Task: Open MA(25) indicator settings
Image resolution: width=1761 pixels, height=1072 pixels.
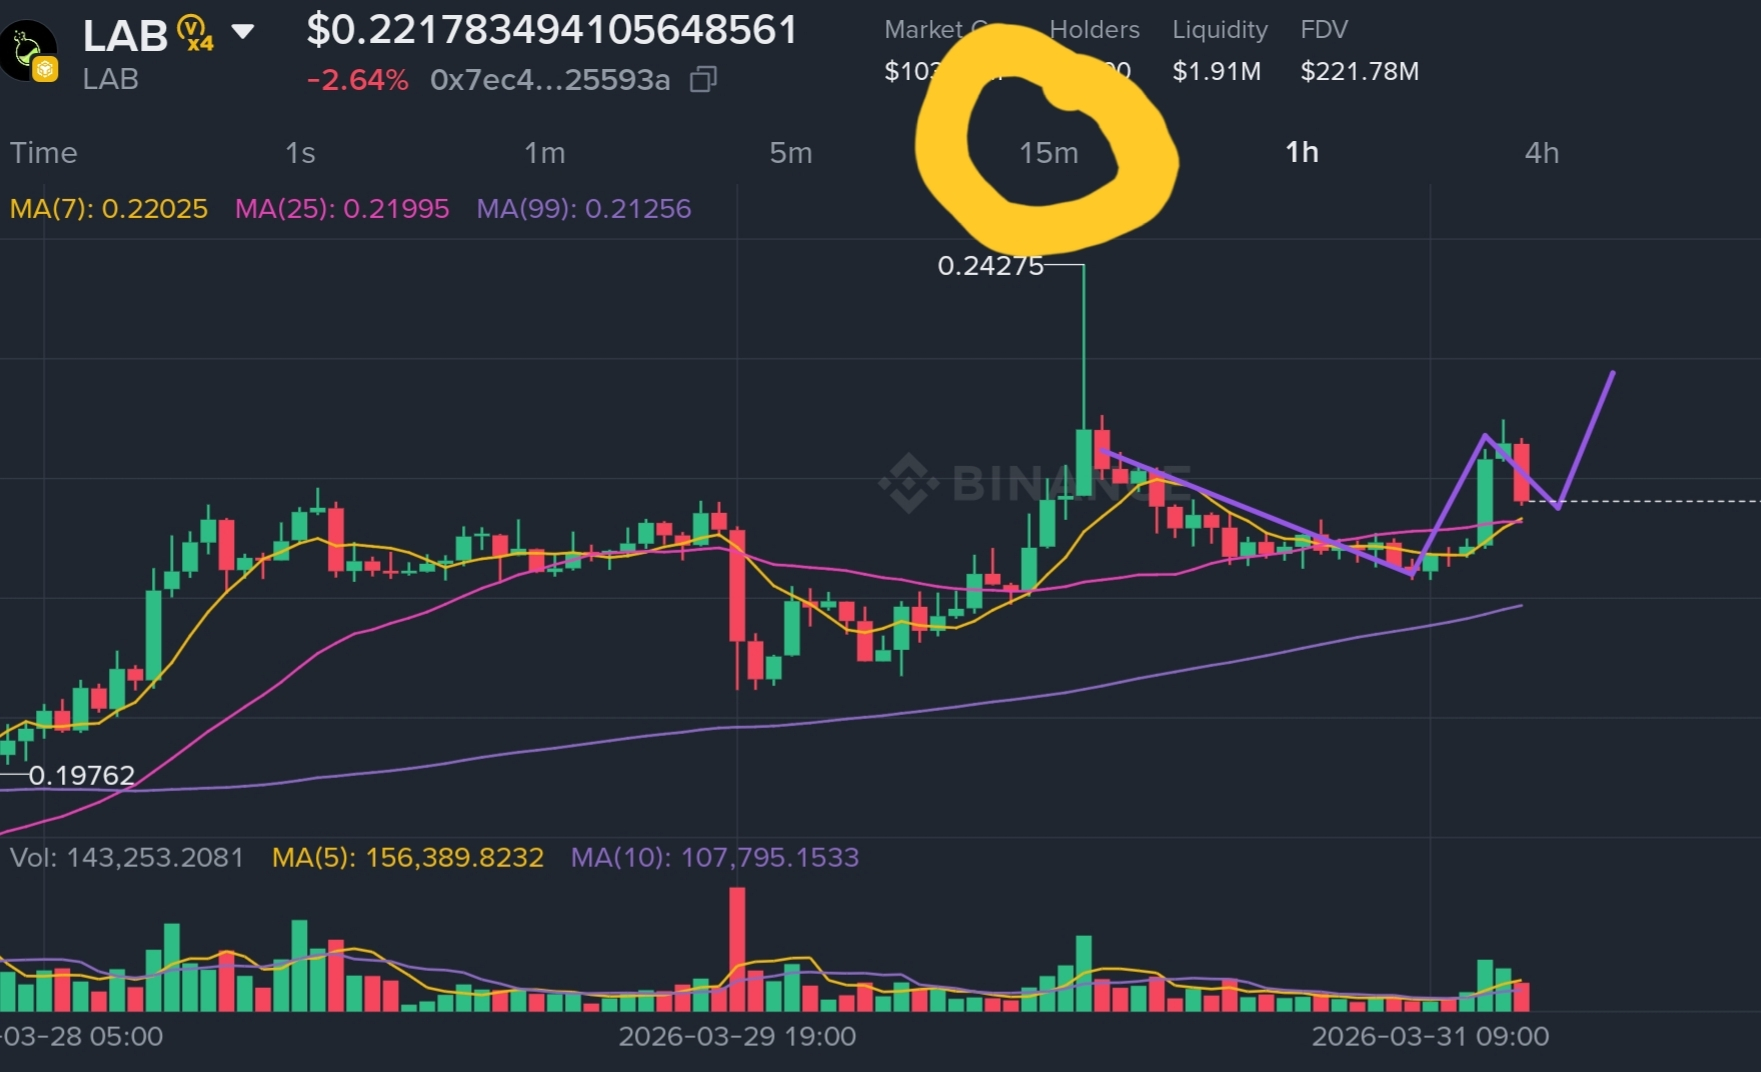Action: (342, 209)
